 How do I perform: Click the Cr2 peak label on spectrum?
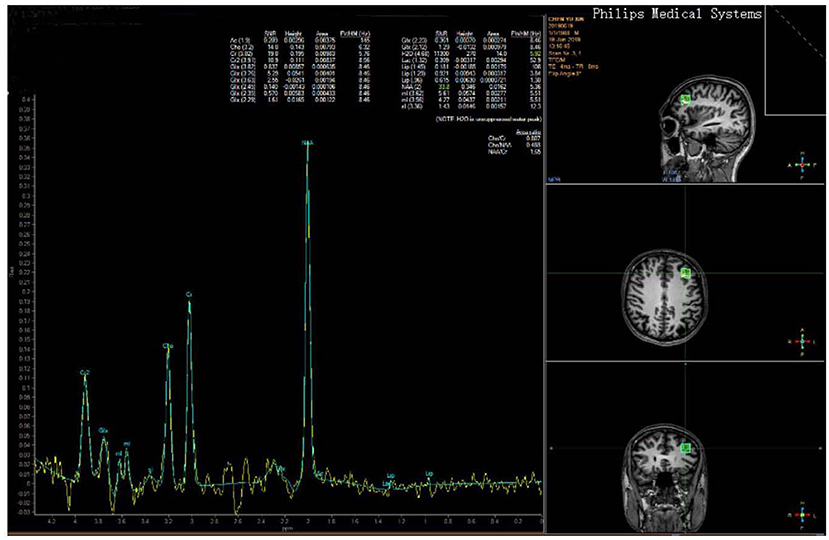[85, 373]
